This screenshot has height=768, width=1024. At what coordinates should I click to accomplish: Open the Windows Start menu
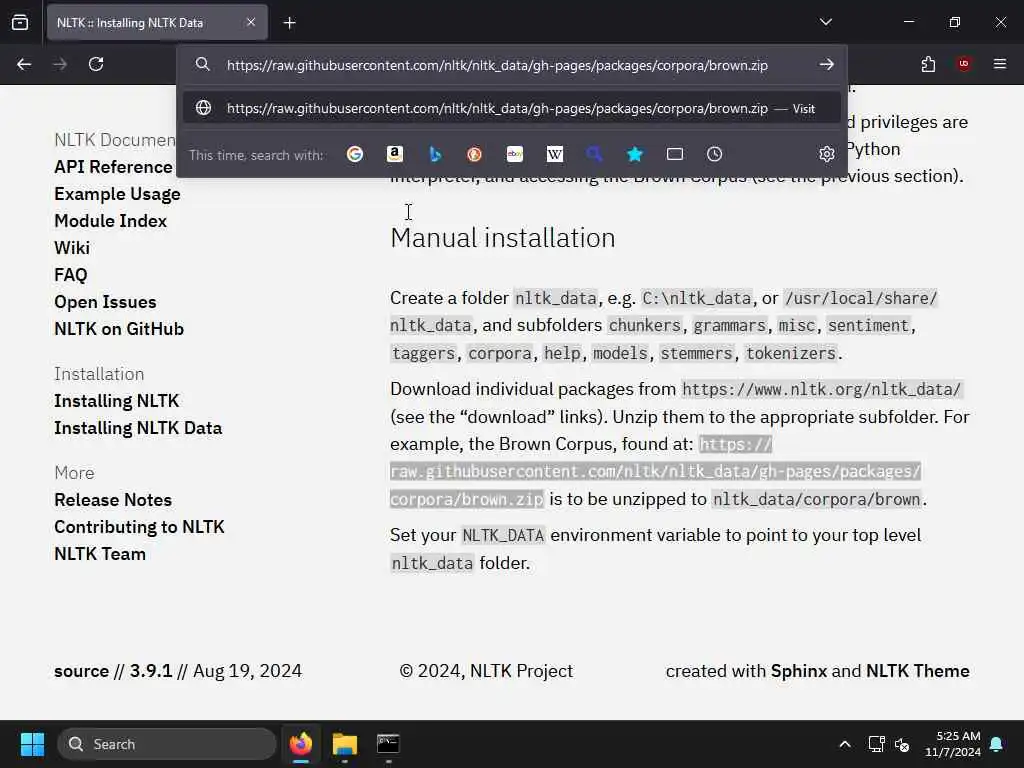point(32,744)
